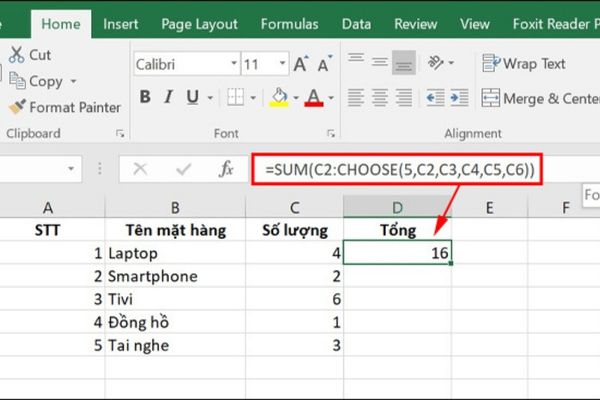Click the Copy icon

(x=17, y=81)
